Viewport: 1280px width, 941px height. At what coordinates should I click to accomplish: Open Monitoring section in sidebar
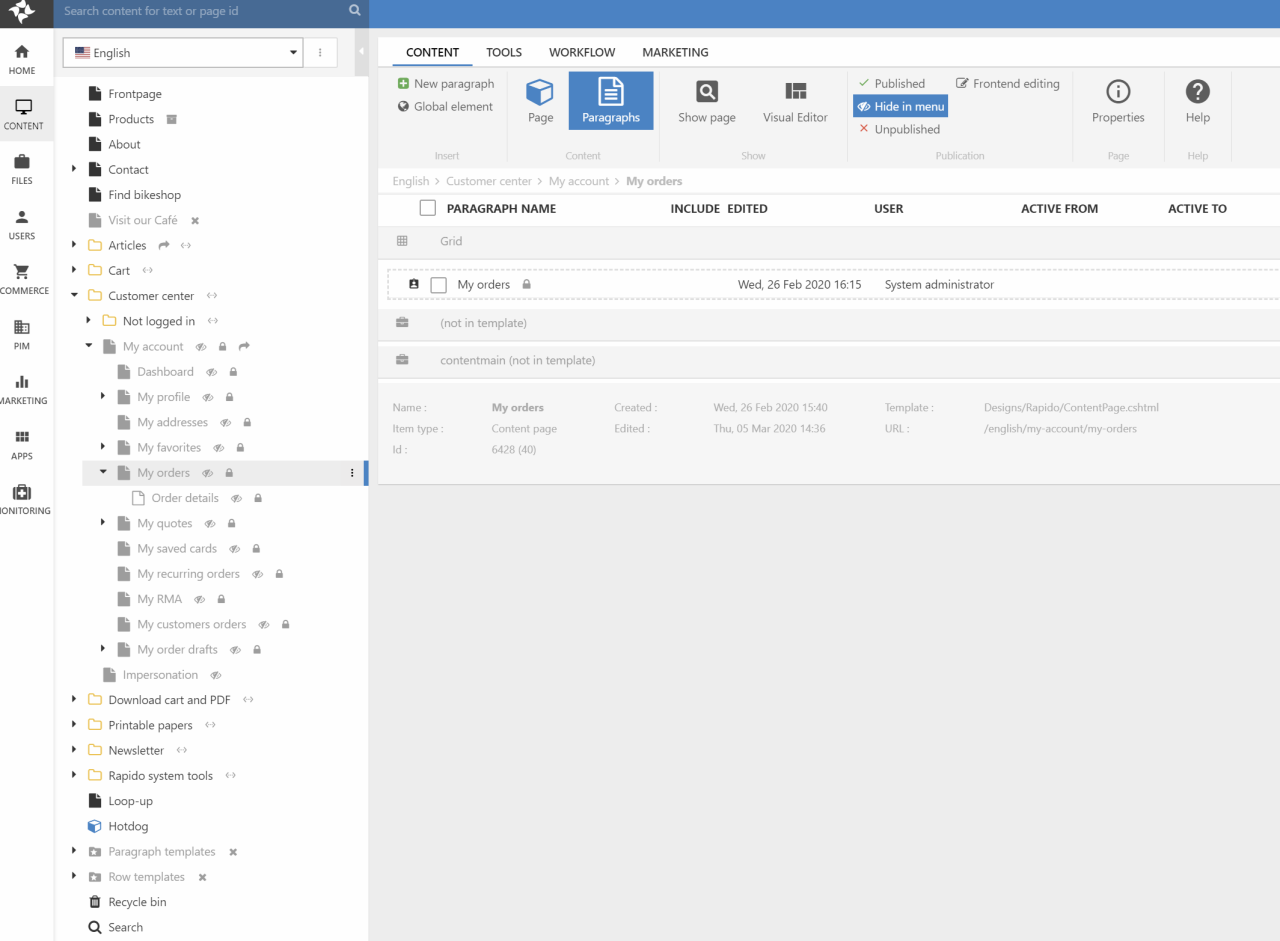coord(22,499)
